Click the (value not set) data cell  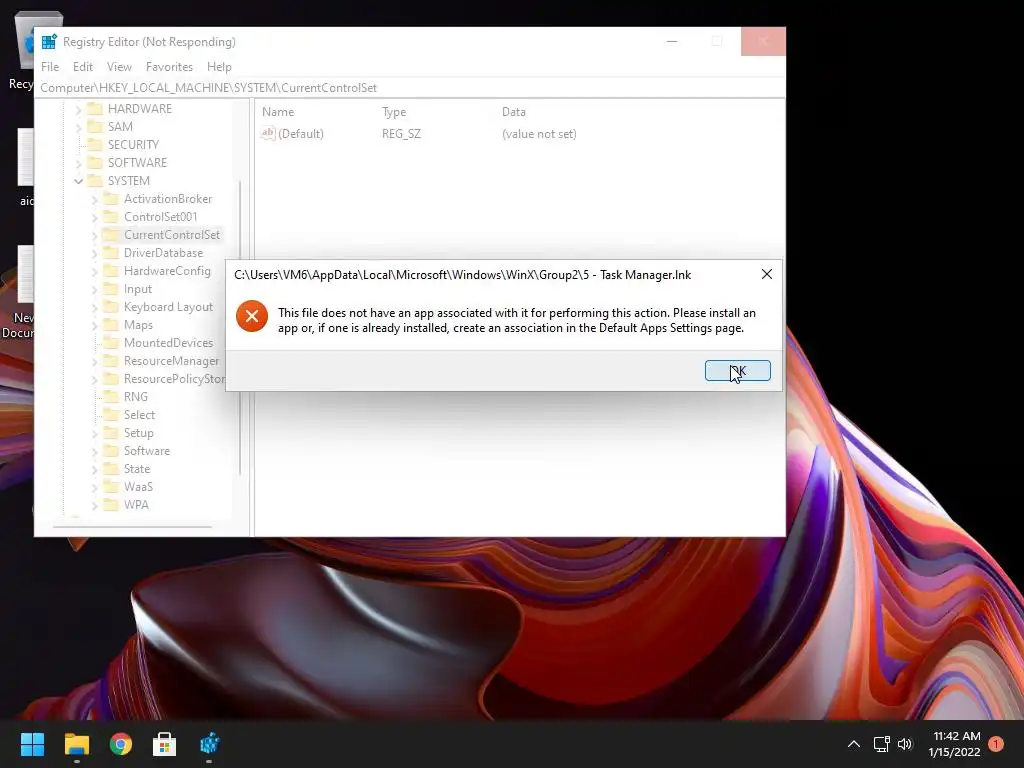(539, 134)
